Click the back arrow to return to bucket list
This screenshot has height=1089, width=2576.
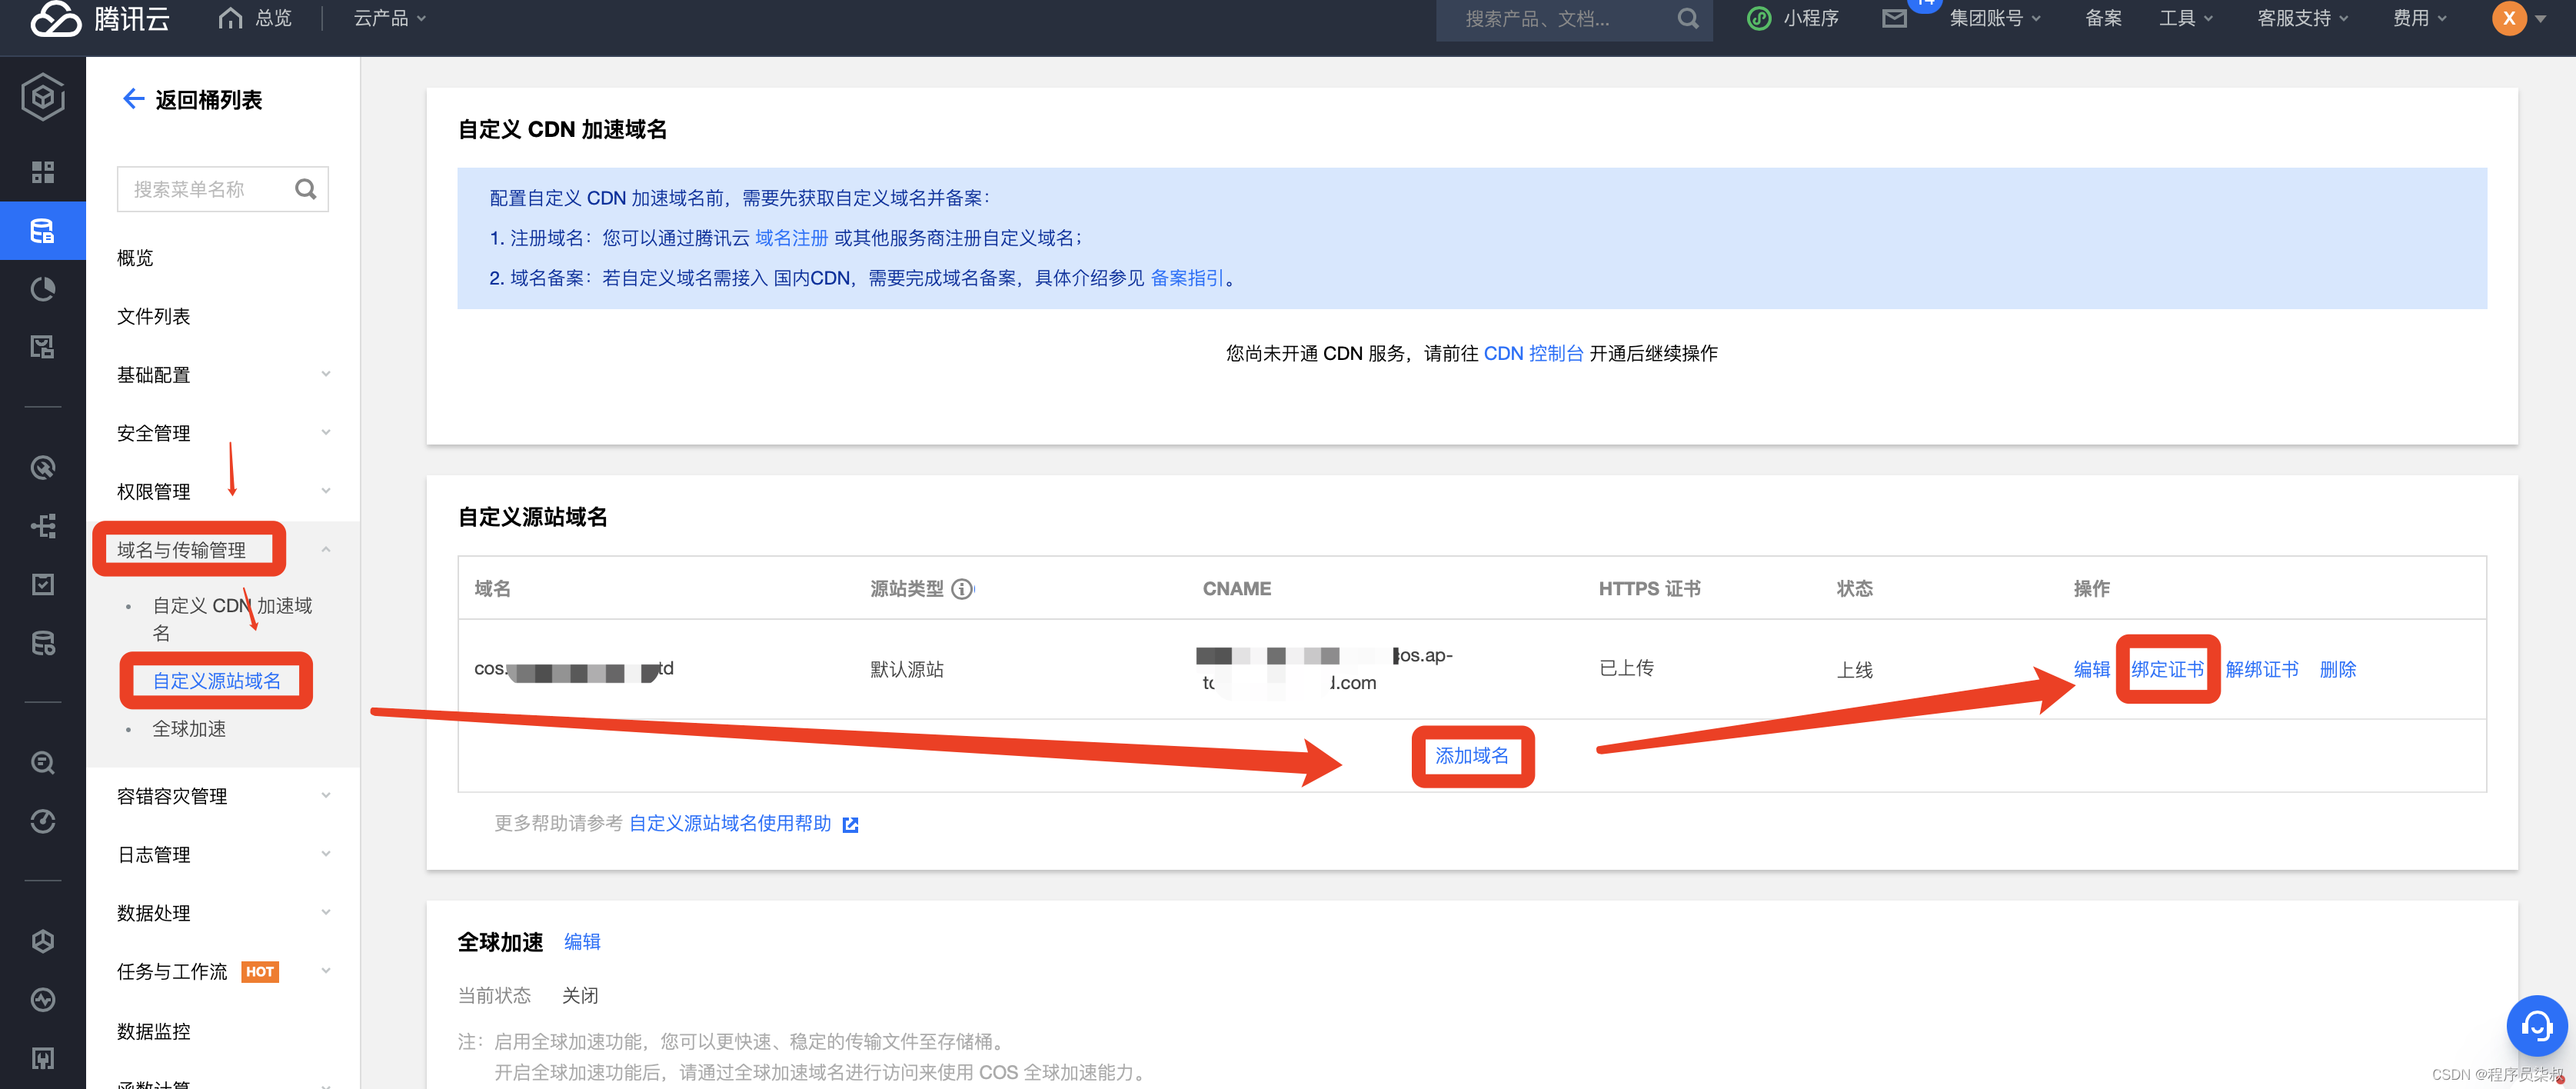pyautogui.click(x=133, y=99)
